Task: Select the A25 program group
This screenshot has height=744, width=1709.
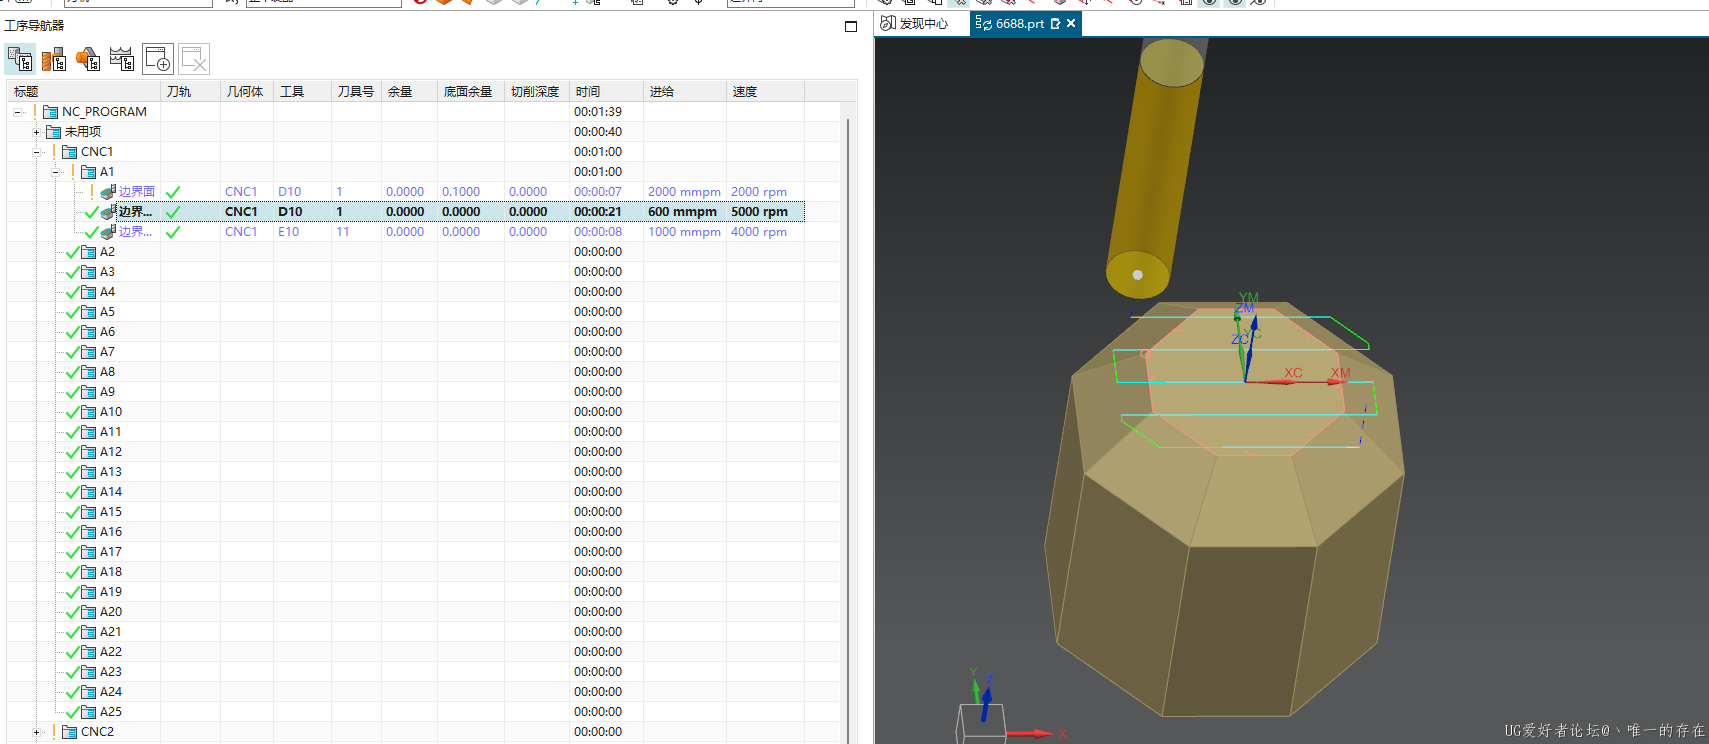Action: tap(111, 712)
